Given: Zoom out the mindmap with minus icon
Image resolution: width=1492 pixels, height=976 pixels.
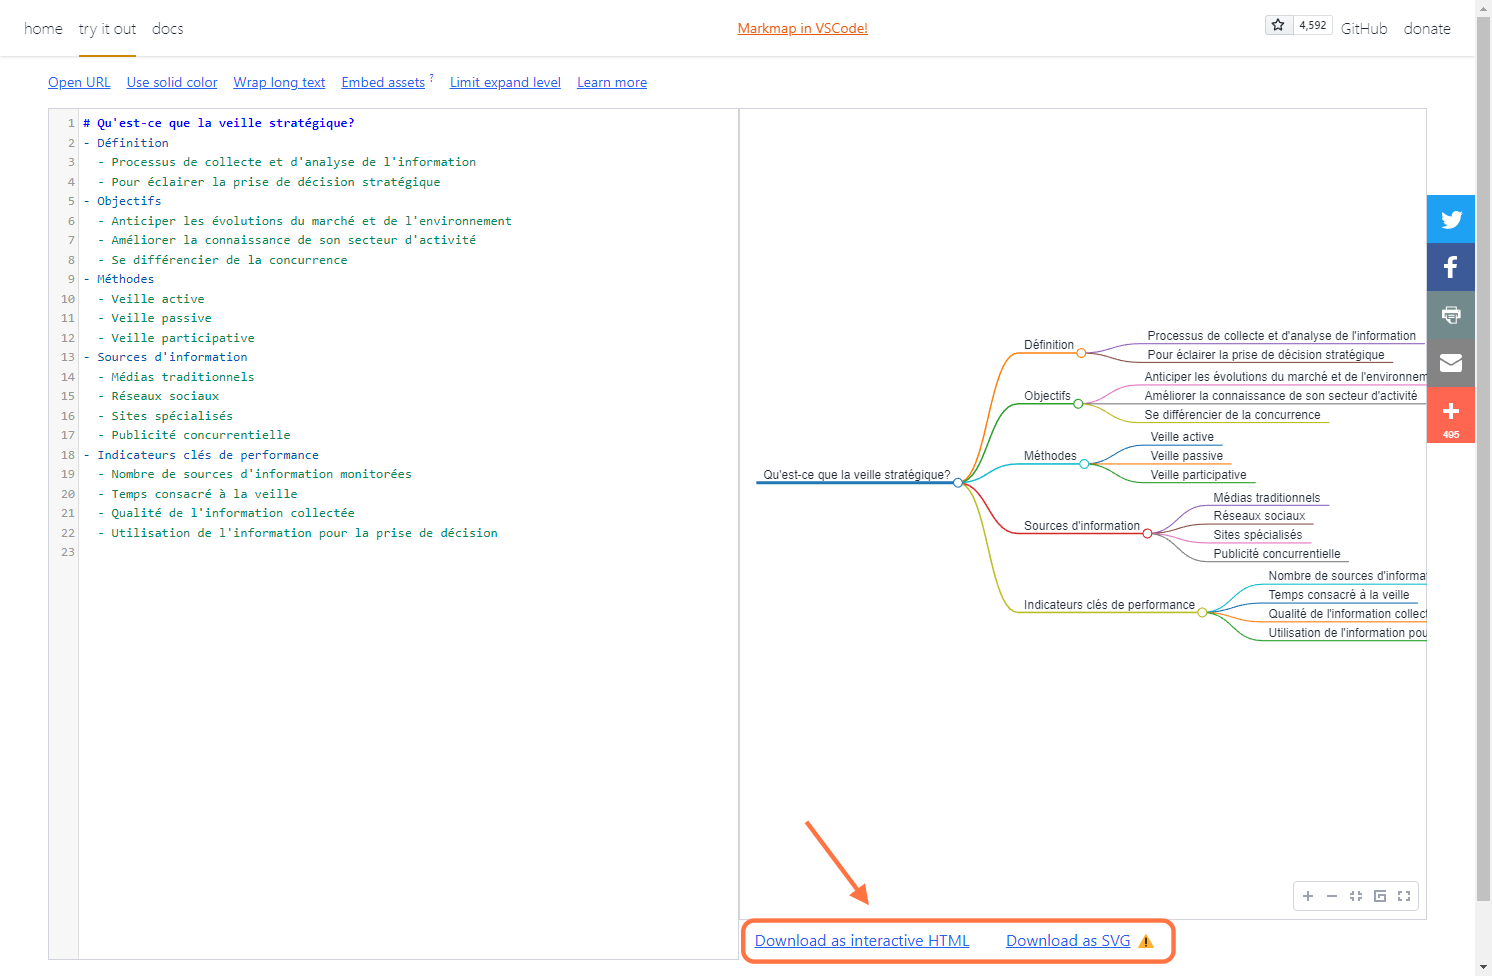Looking at the screenshot, I should (x=1332, y=896).
